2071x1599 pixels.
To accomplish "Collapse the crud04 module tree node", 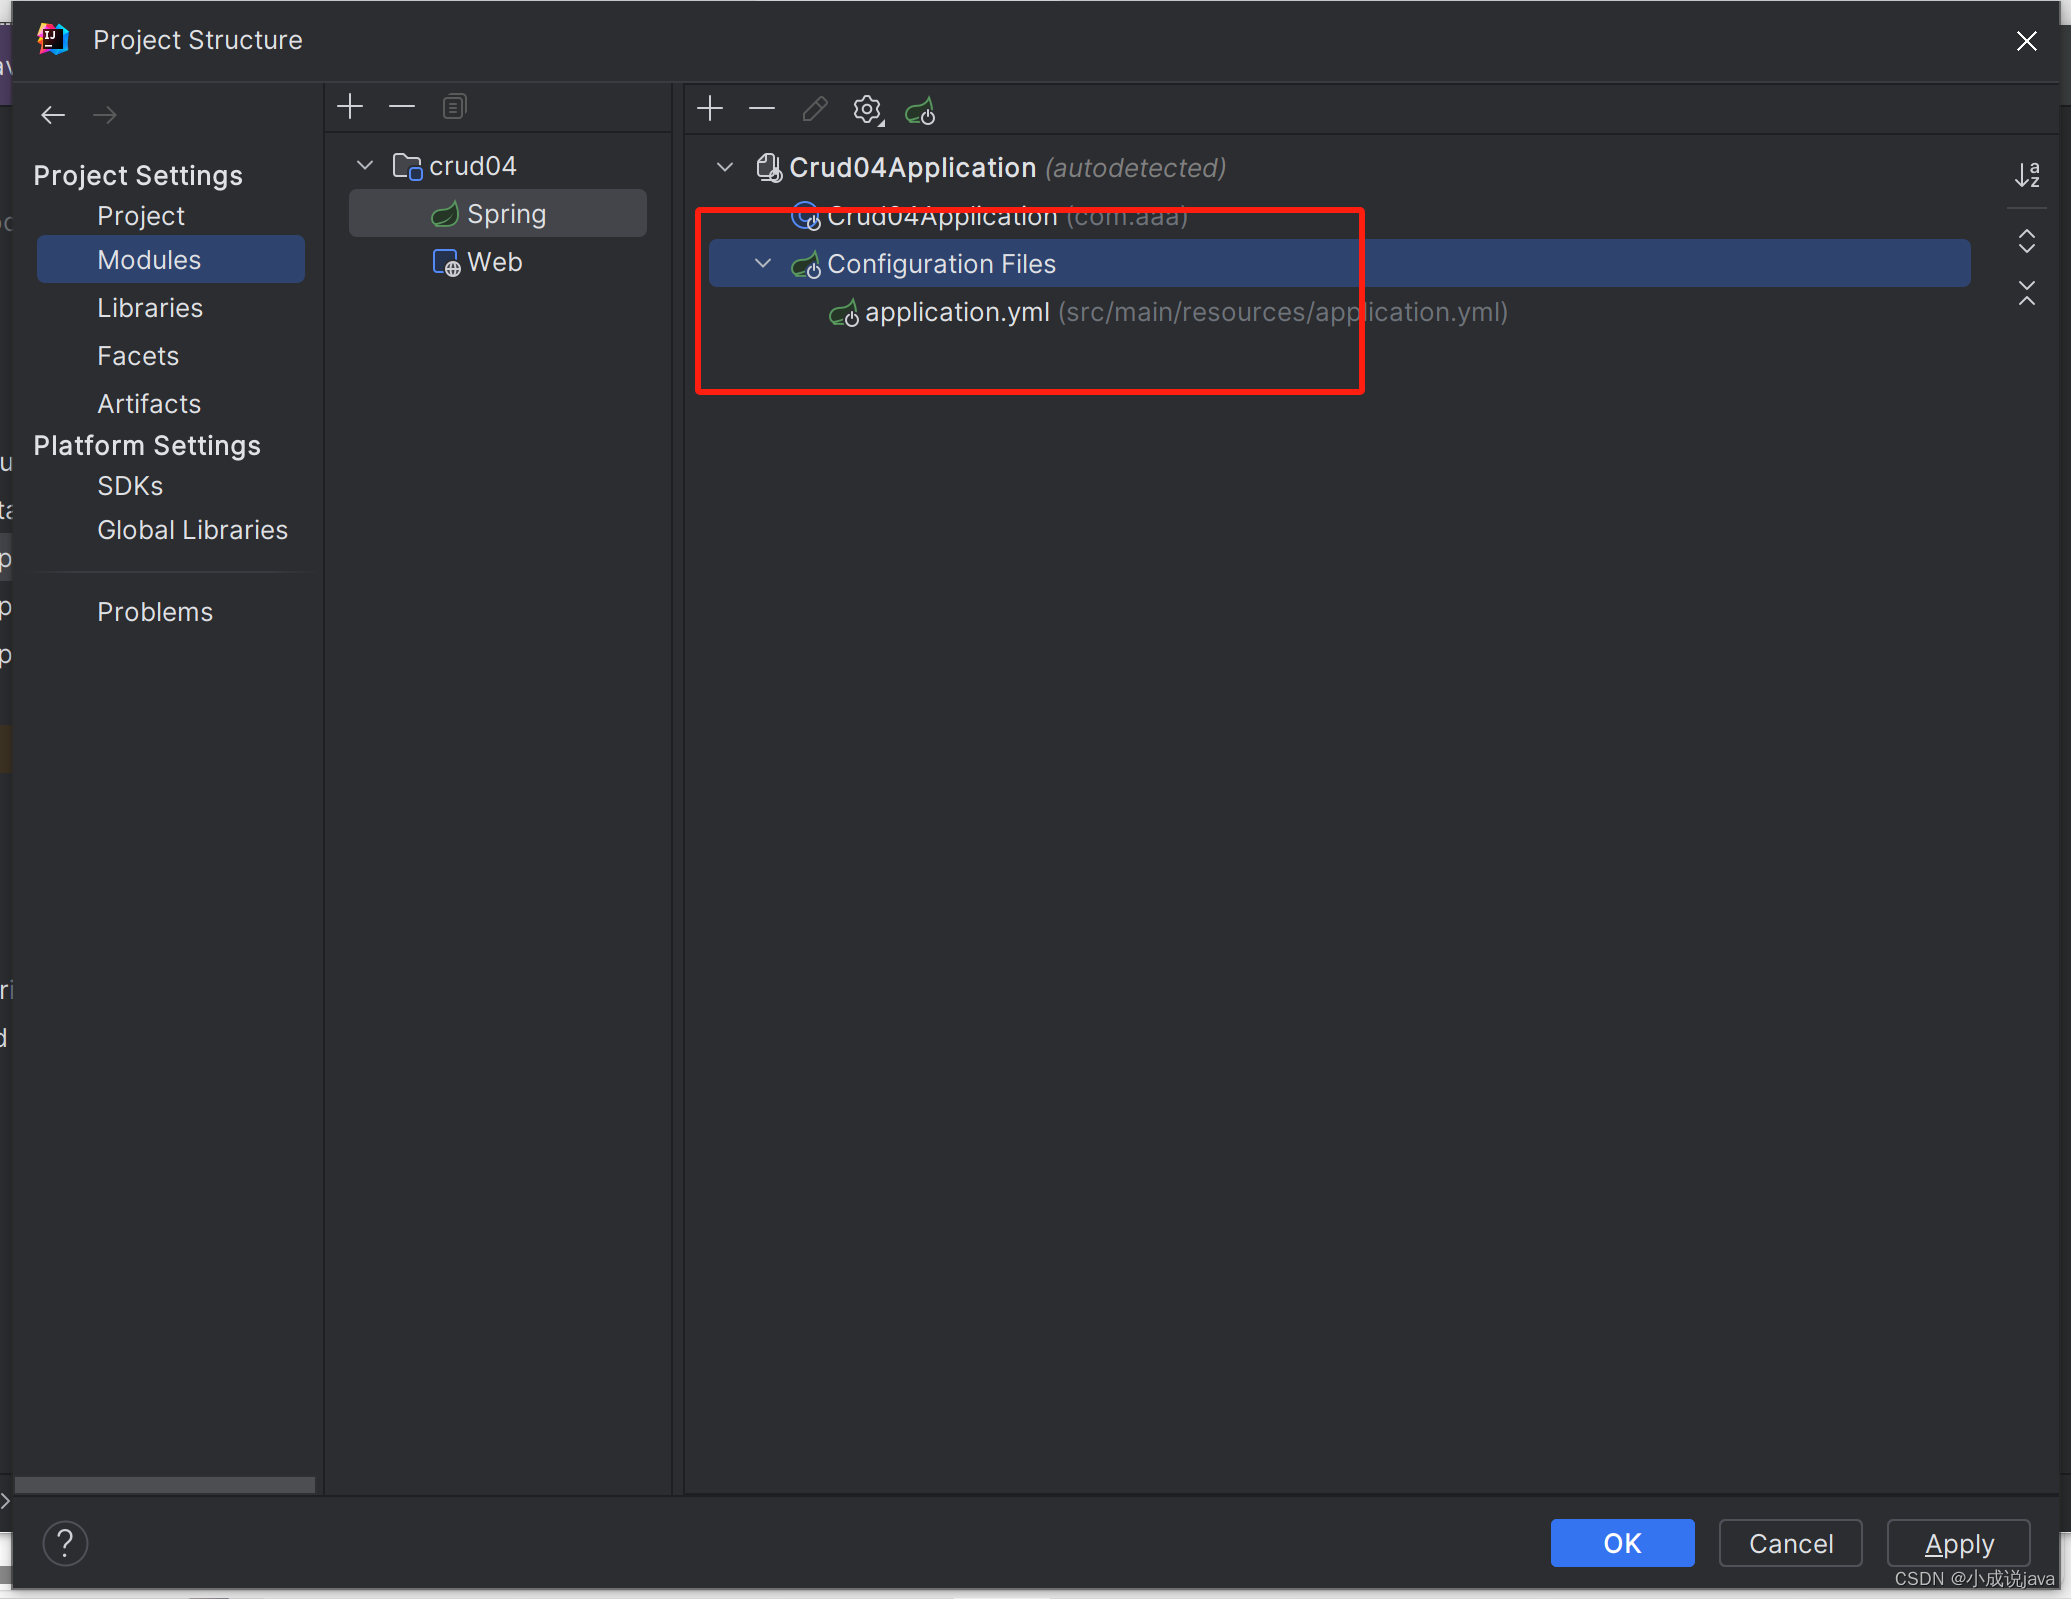I will (365, 165).
